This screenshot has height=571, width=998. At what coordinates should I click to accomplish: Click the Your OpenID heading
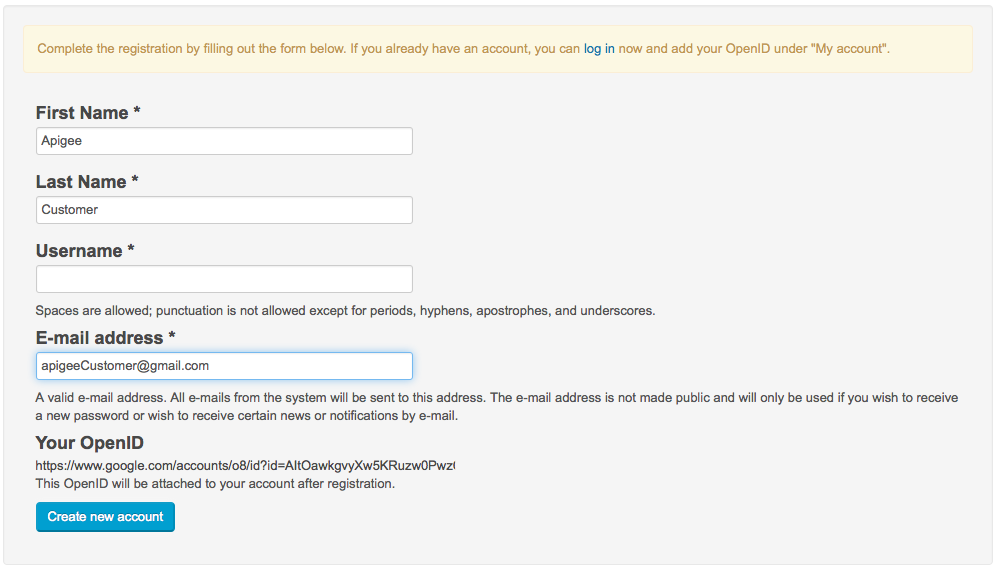tap(90, 443)
